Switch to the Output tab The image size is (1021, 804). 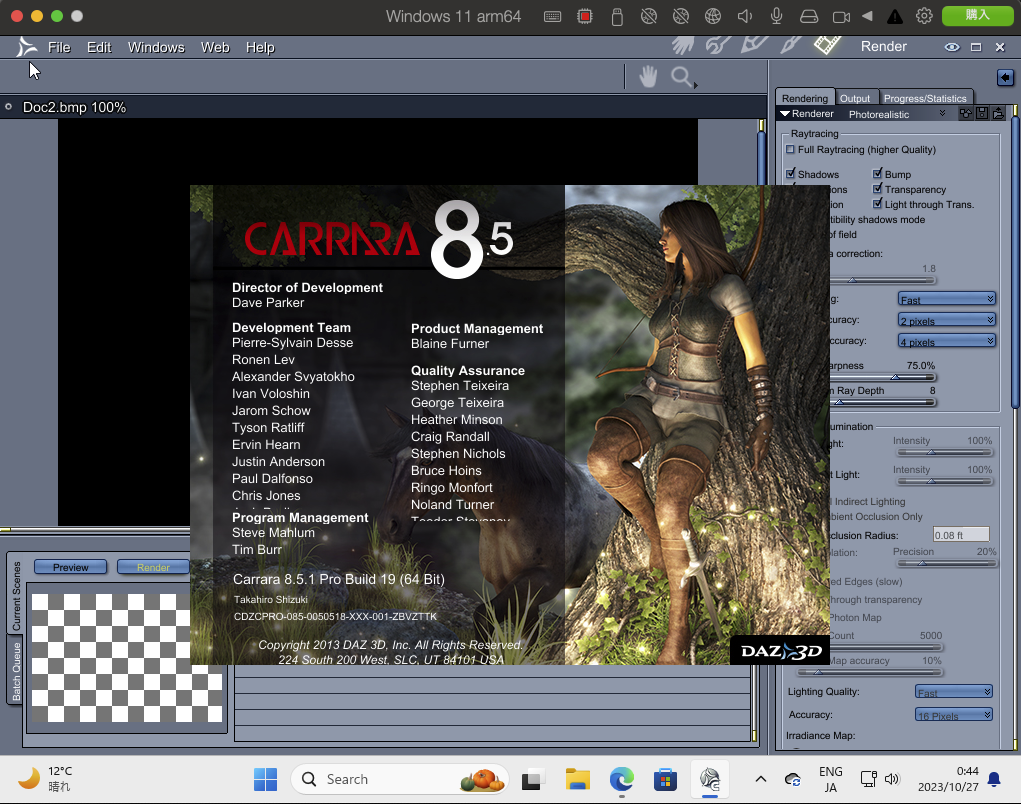pyautogui.click(x=854, y=98)
